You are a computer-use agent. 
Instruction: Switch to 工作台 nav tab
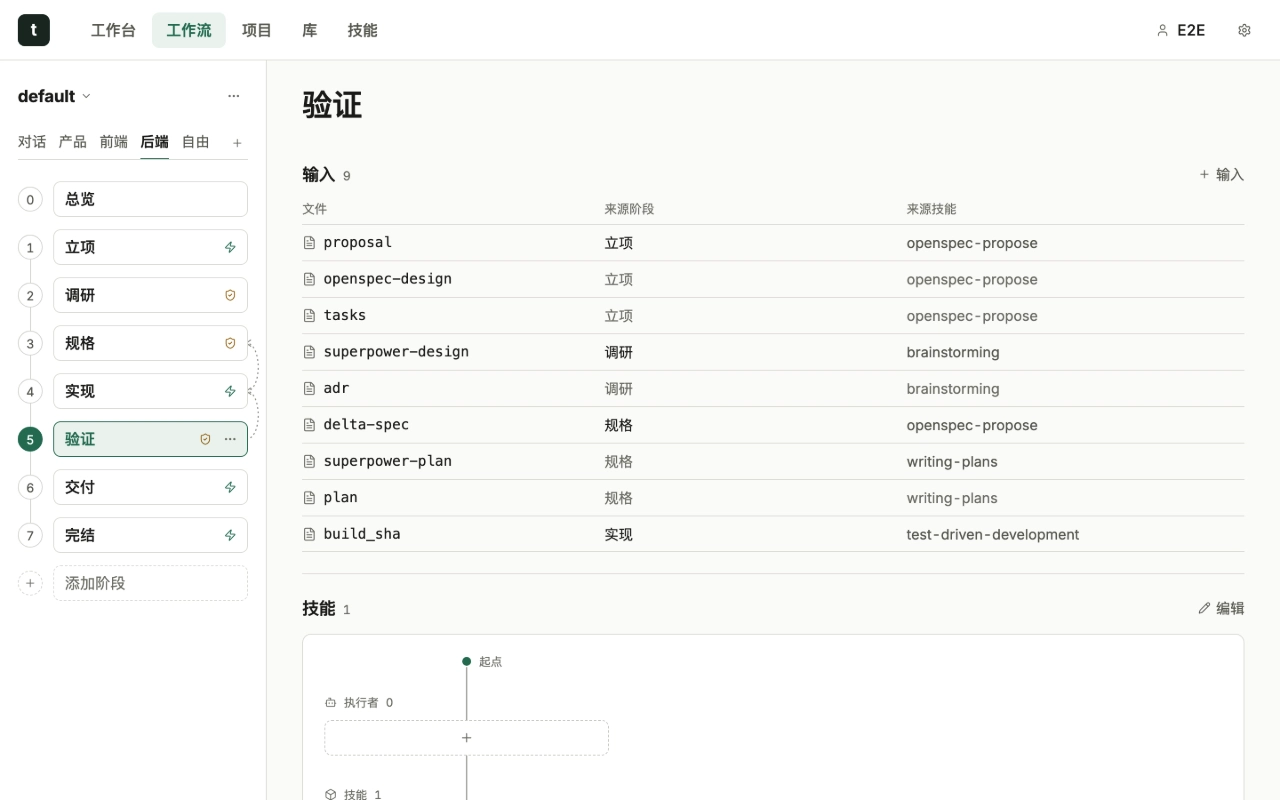click(113, 30)
